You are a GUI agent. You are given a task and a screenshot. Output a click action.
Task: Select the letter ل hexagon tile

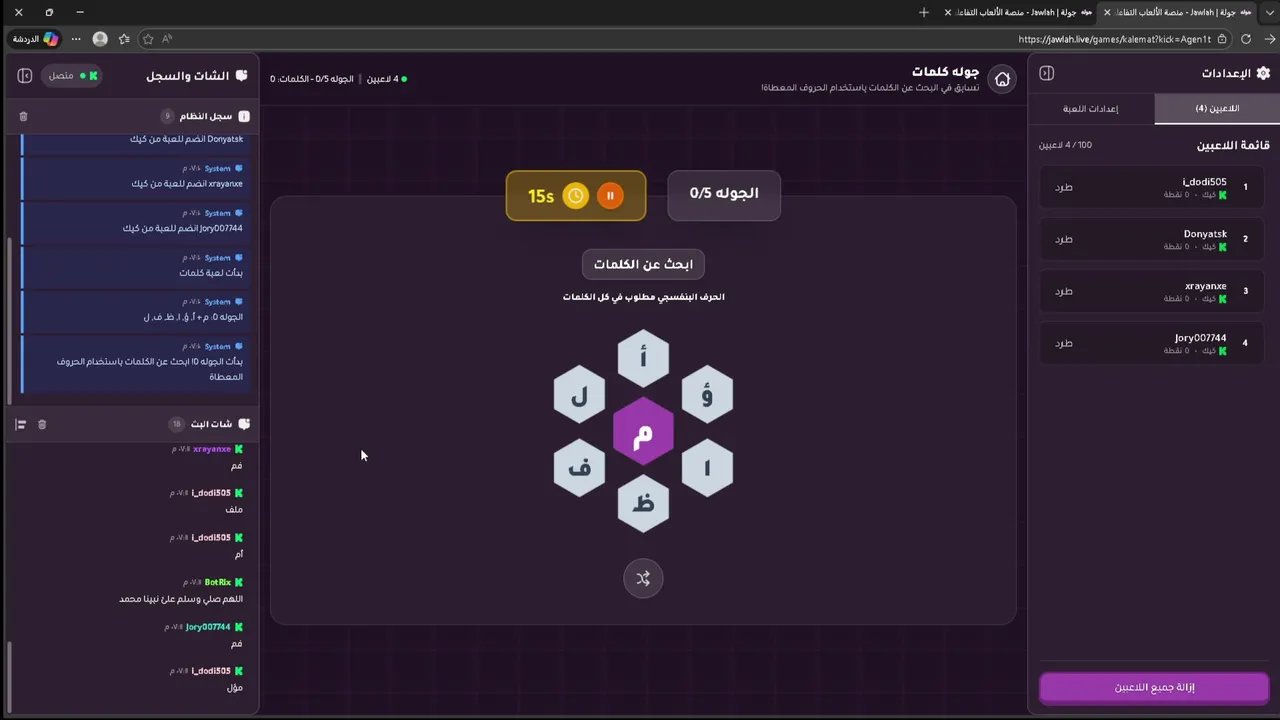pos(579,395)
